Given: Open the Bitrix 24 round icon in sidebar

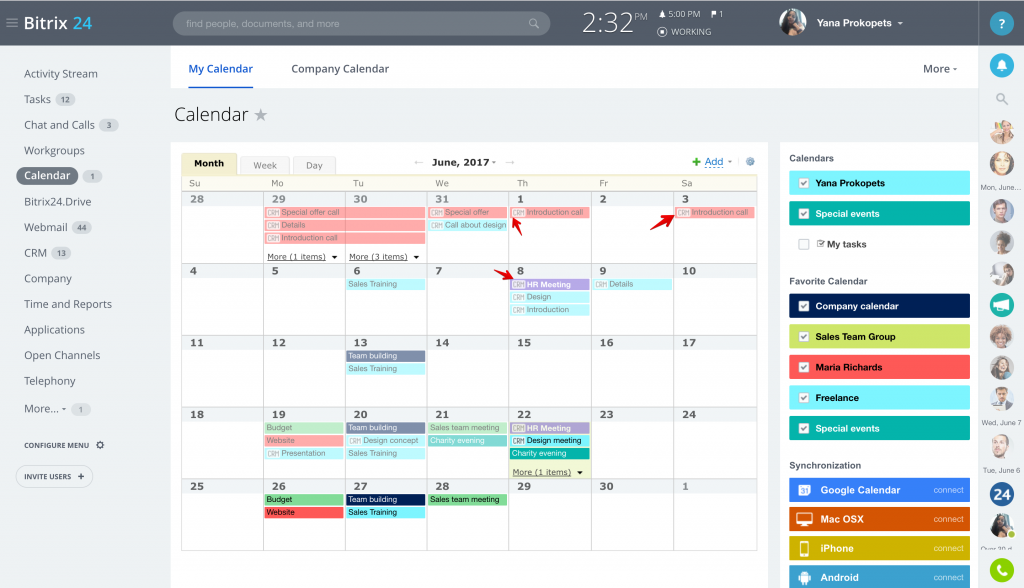Looking at the screenshot, I should pyautogui.click(x=1001, y=495).
